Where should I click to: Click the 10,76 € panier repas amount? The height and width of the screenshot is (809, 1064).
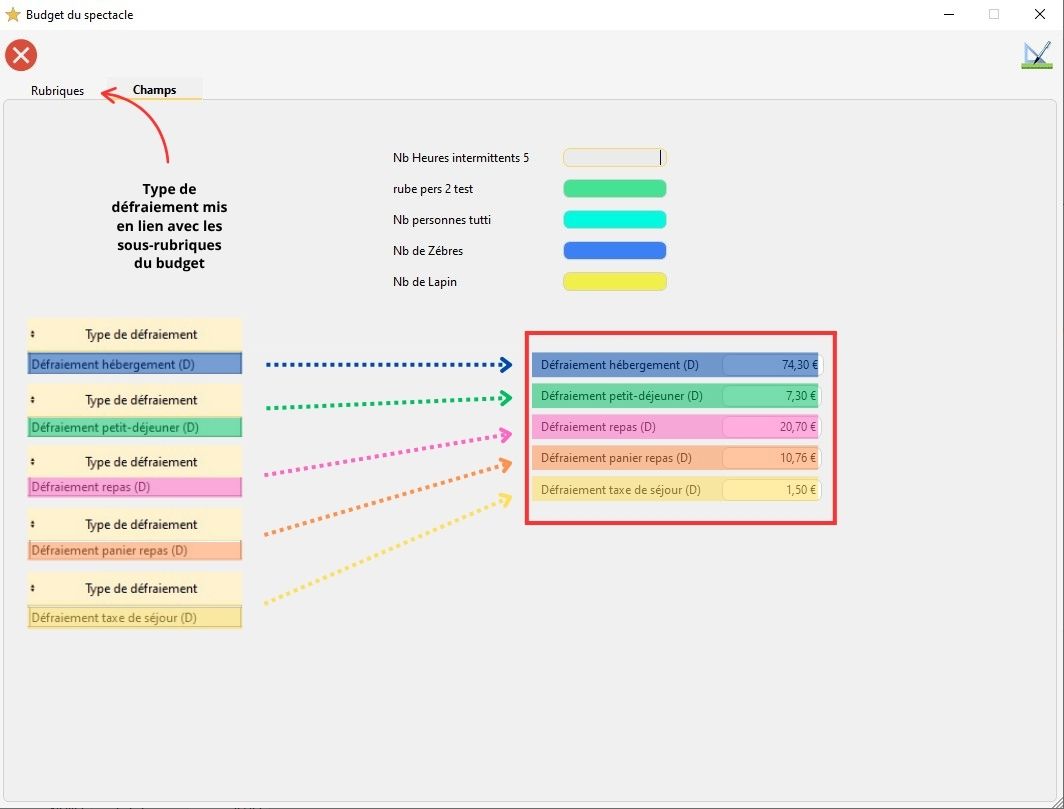pyautogui.click(x=770, y=458)
